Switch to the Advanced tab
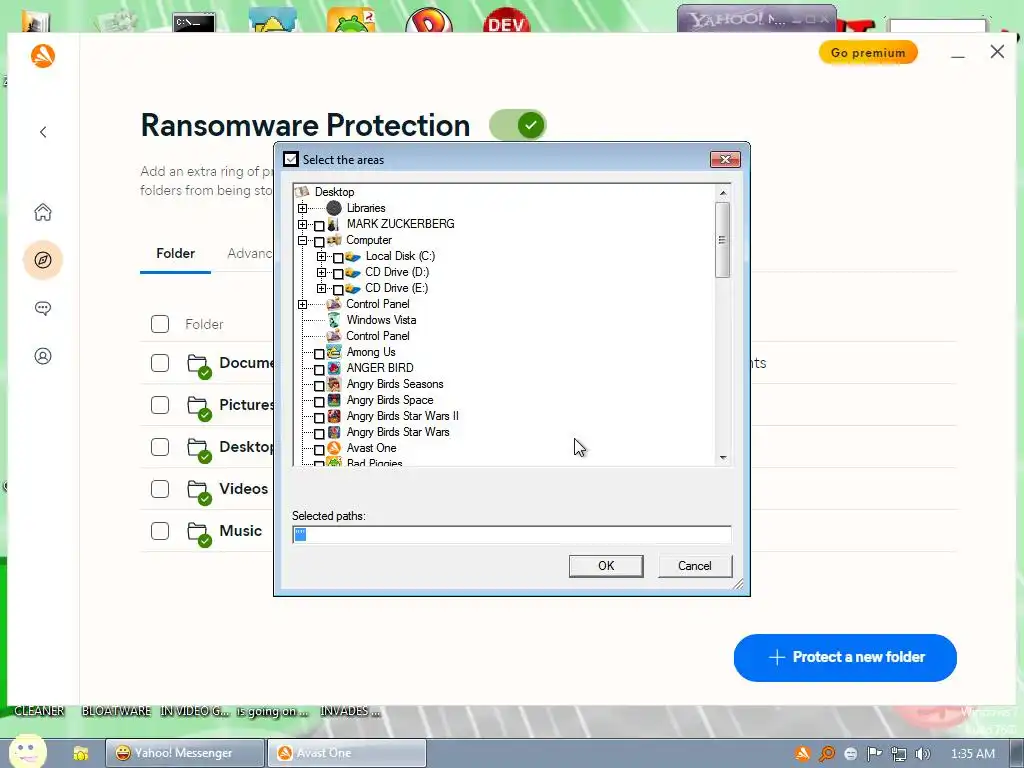This screenshot has height=768, width=1024. coord(250,253)
